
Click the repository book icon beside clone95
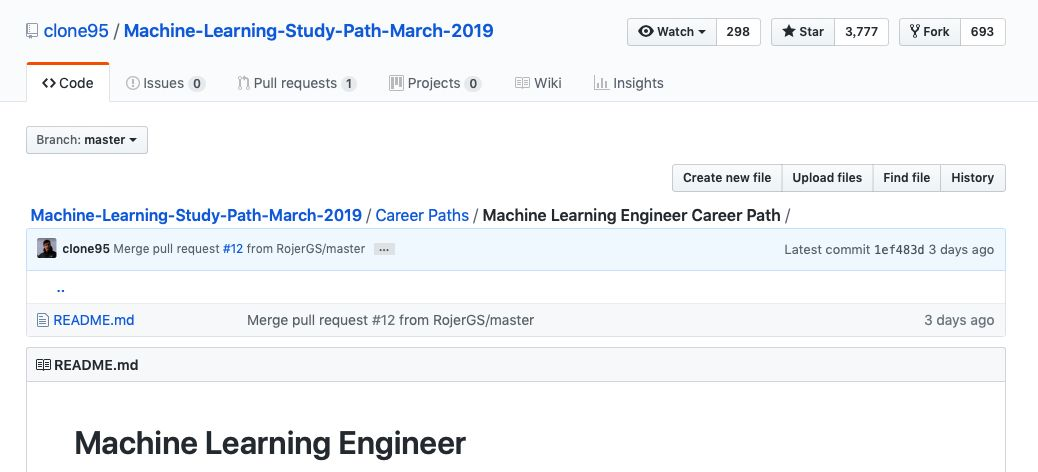[x=31, y=31]
